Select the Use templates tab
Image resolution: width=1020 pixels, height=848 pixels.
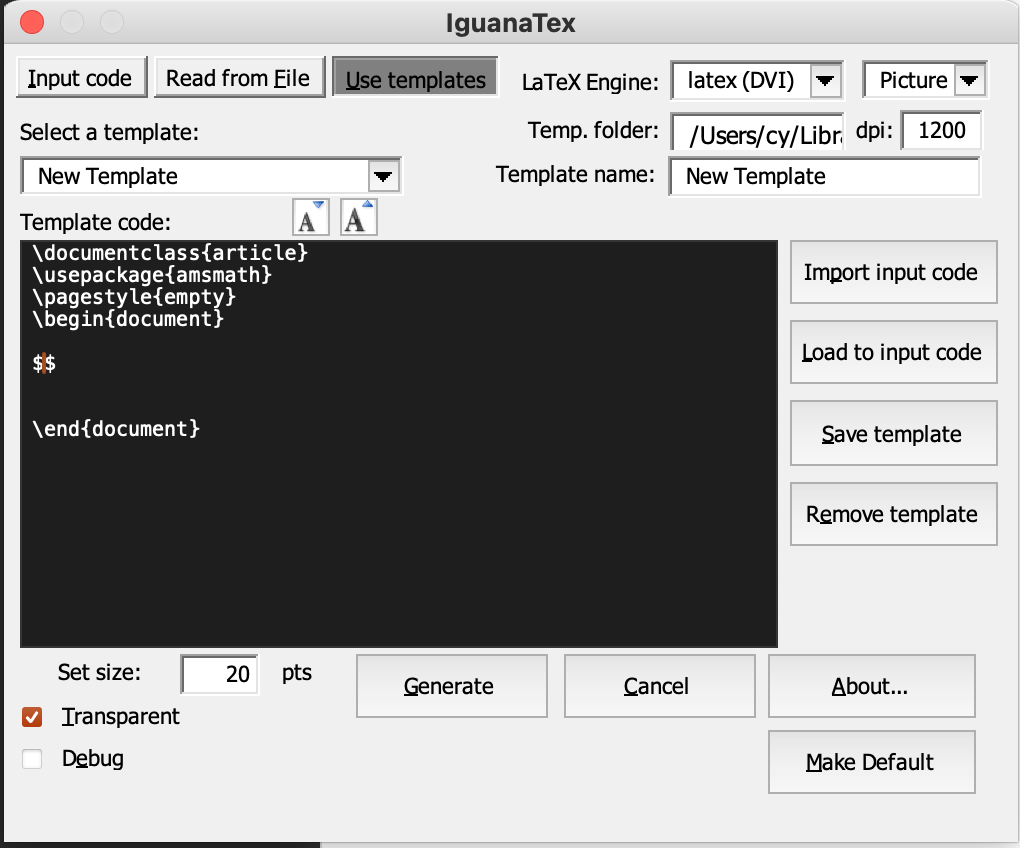click(x=415, y=79)
